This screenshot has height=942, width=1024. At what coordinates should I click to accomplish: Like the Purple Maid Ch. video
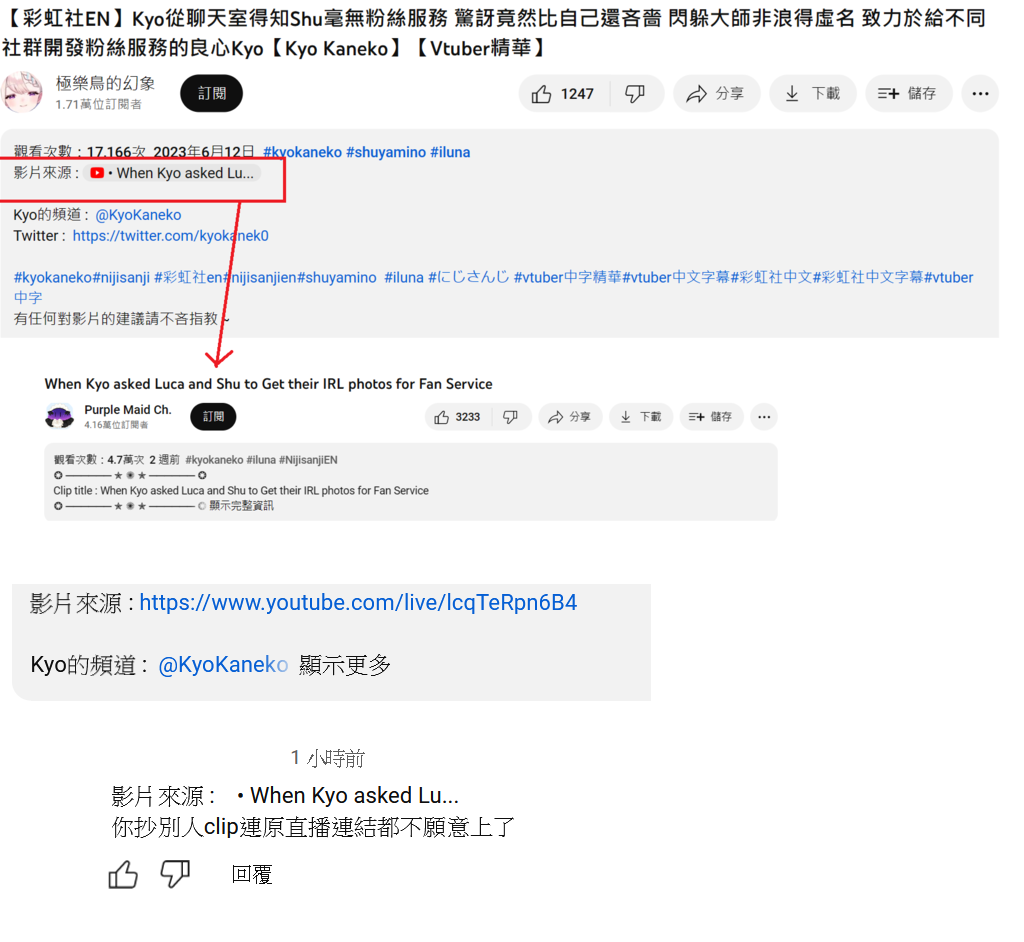click(x=458, y=417)
